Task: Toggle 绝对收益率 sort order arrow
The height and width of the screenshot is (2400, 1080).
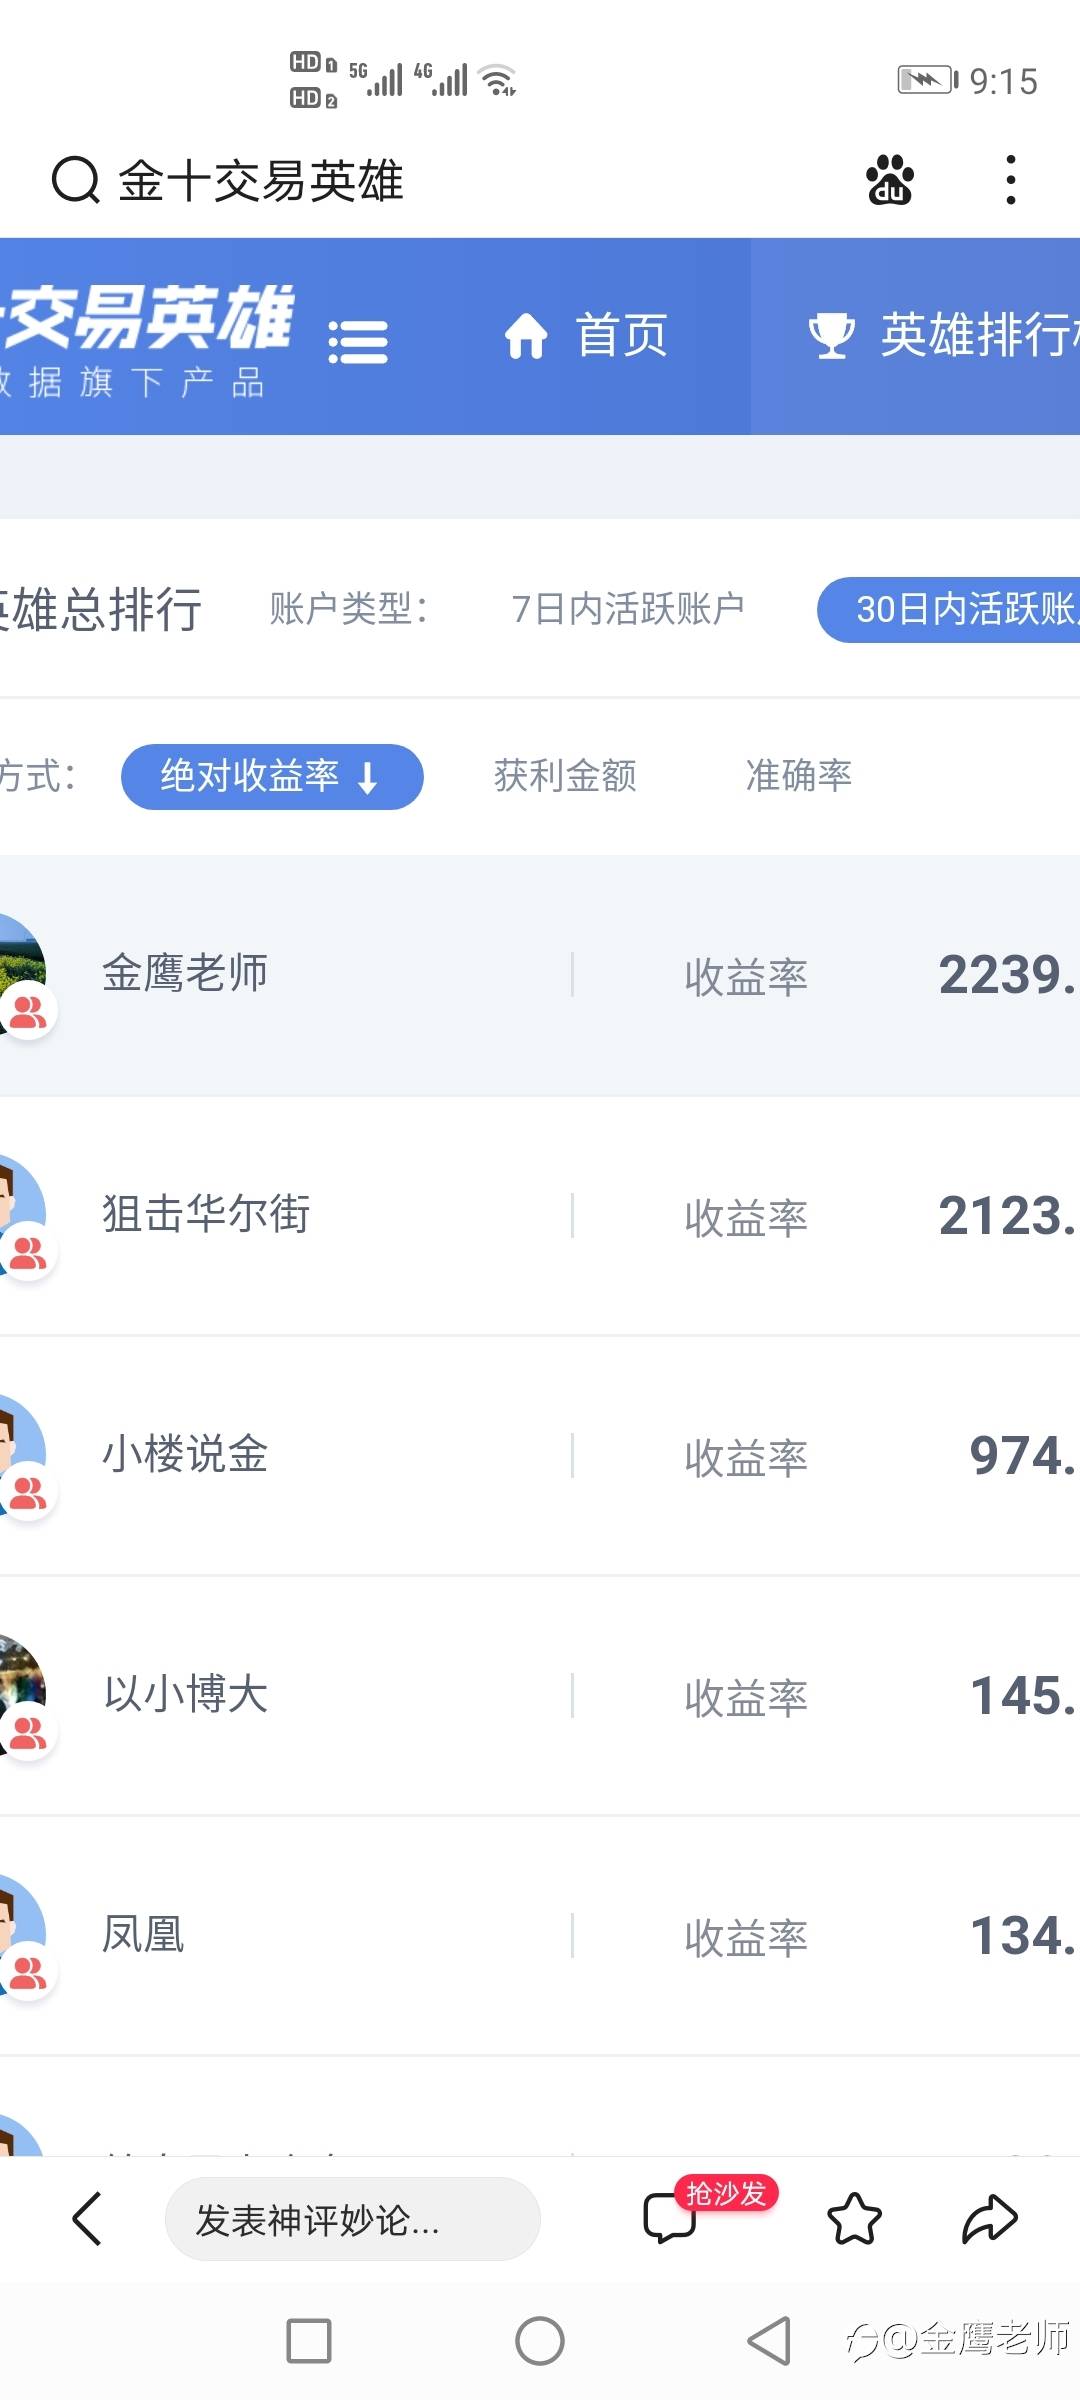Action: [368, 777]
